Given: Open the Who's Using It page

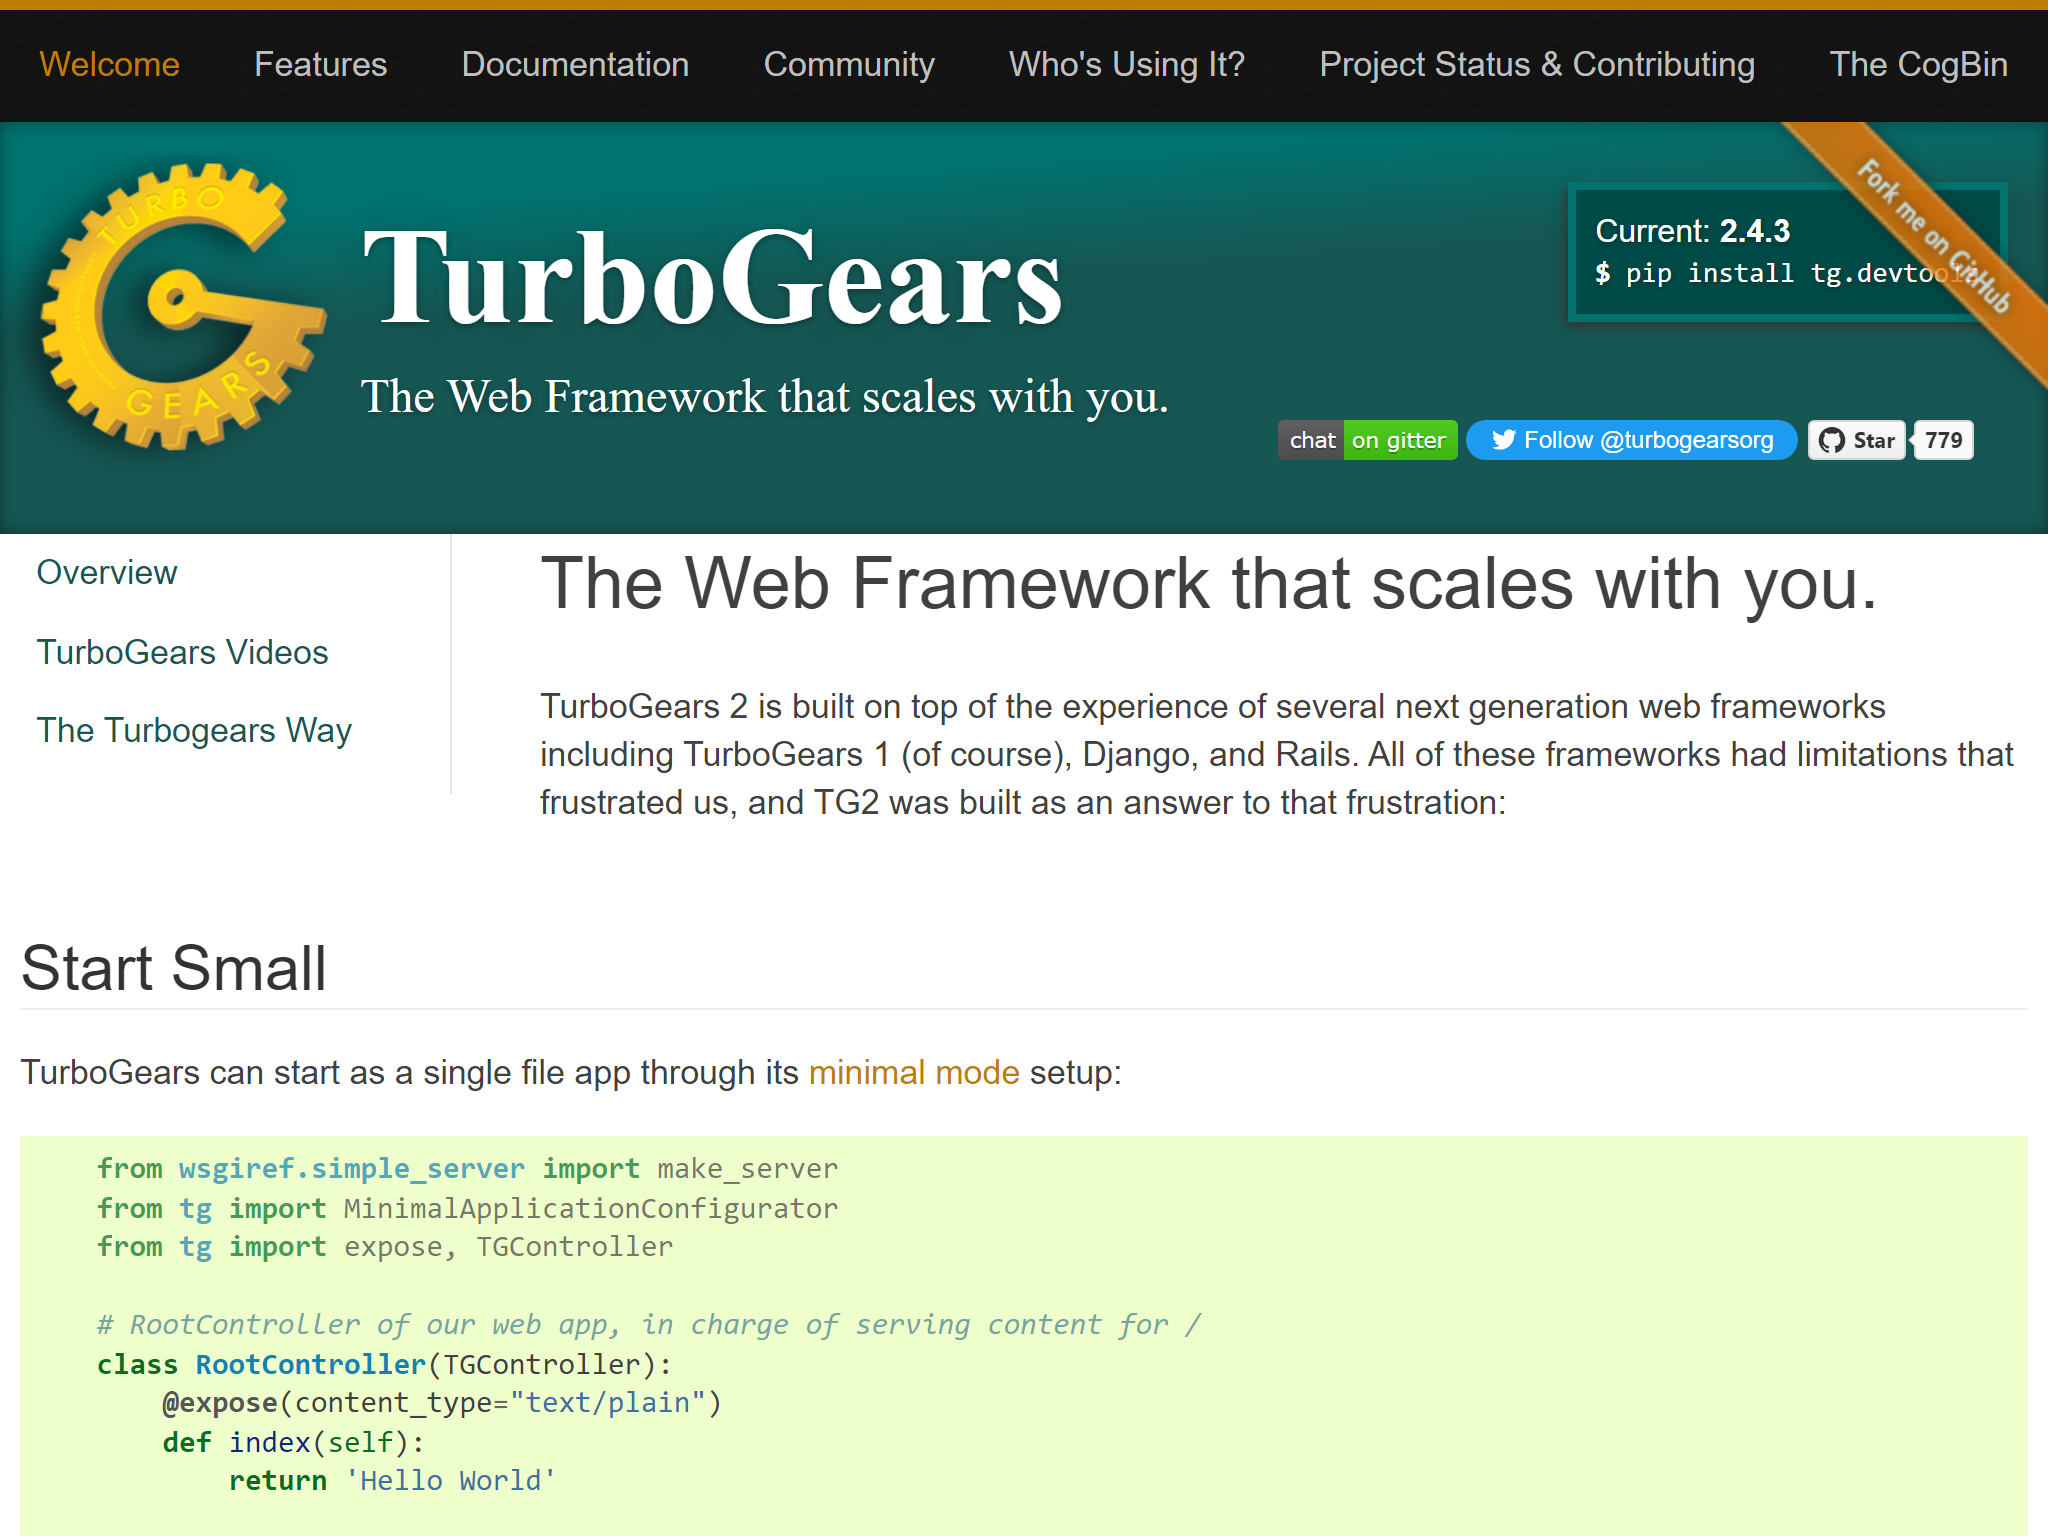Looking at the screenshot, I should pos(1126,64).
